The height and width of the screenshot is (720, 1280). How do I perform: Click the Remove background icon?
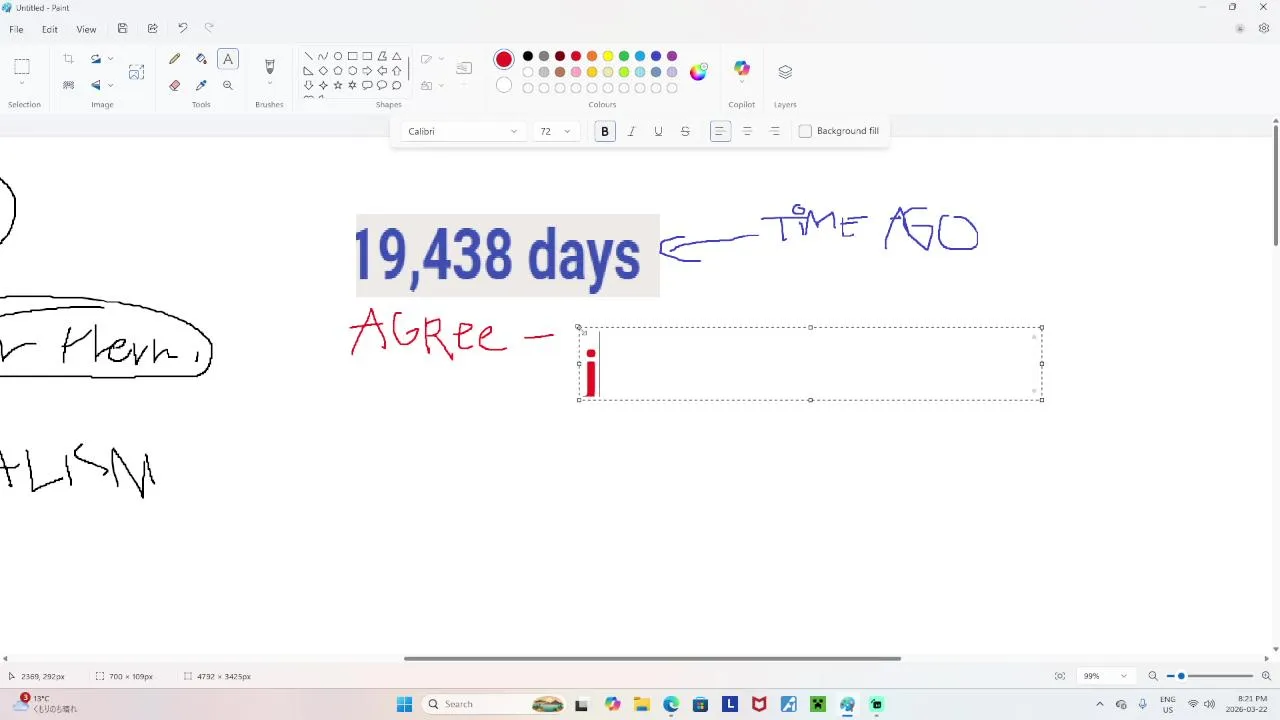(x=68, y=86)
